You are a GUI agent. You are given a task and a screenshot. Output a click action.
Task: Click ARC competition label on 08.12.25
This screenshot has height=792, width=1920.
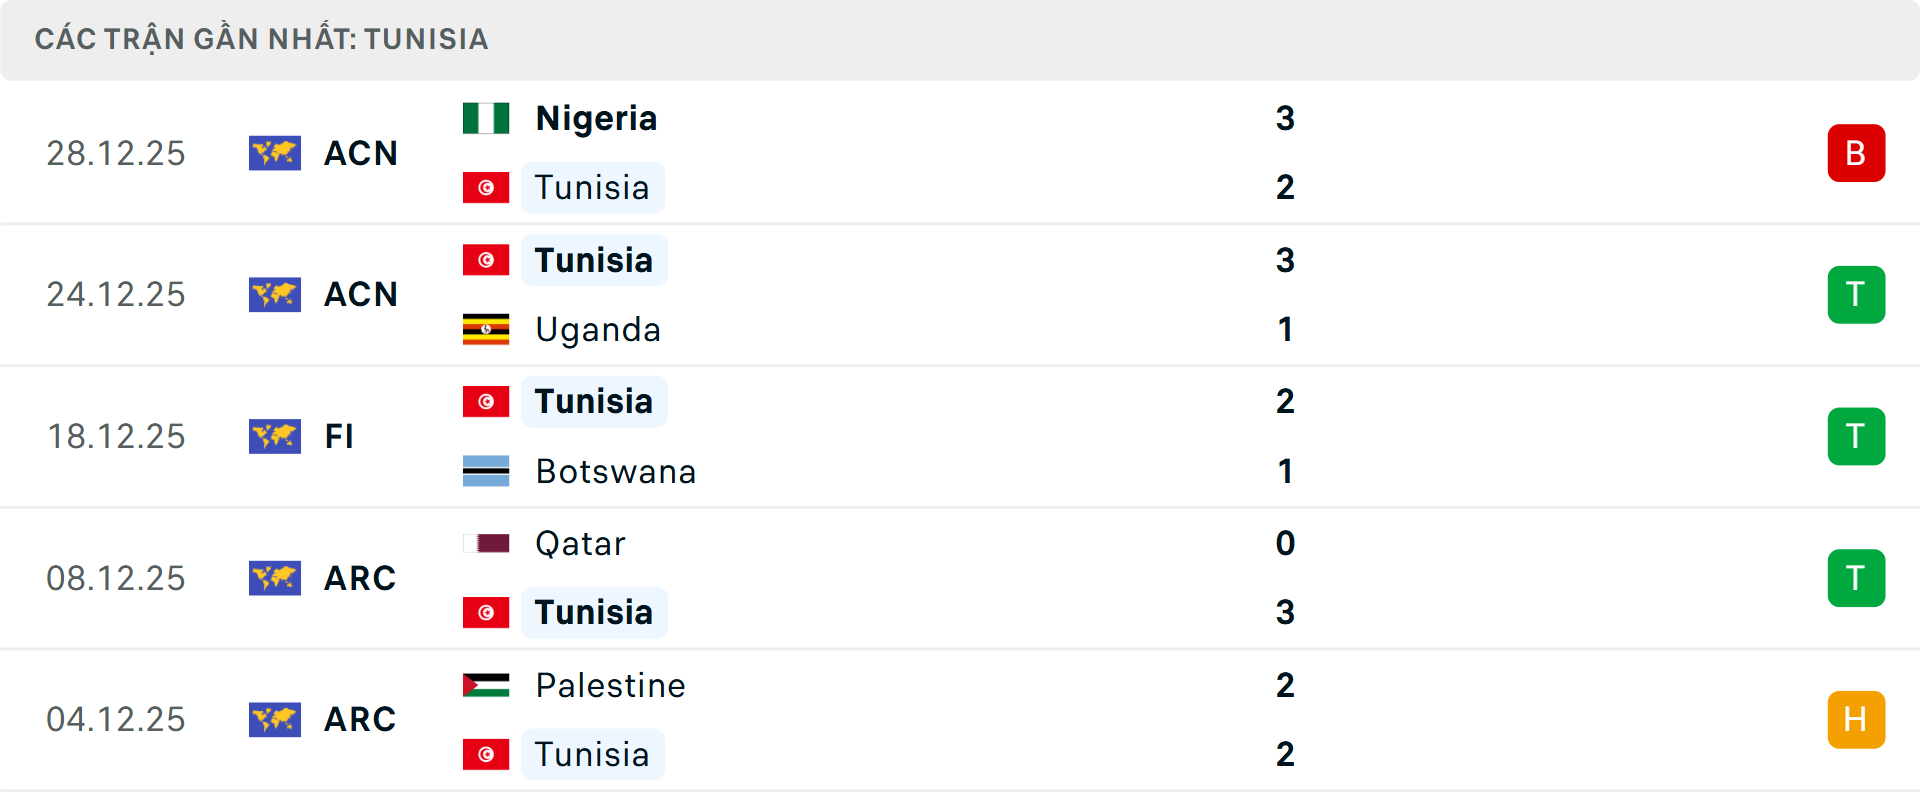pos(360,578)
